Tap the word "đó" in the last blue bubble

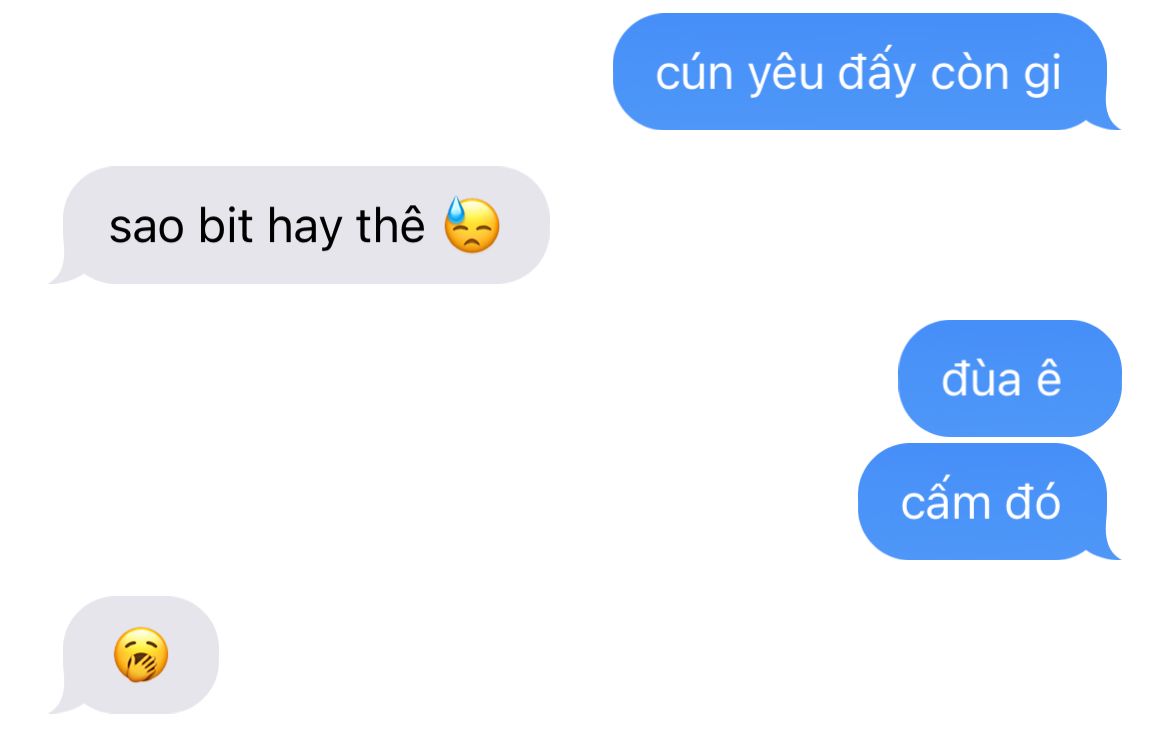tap(1033, 500)
